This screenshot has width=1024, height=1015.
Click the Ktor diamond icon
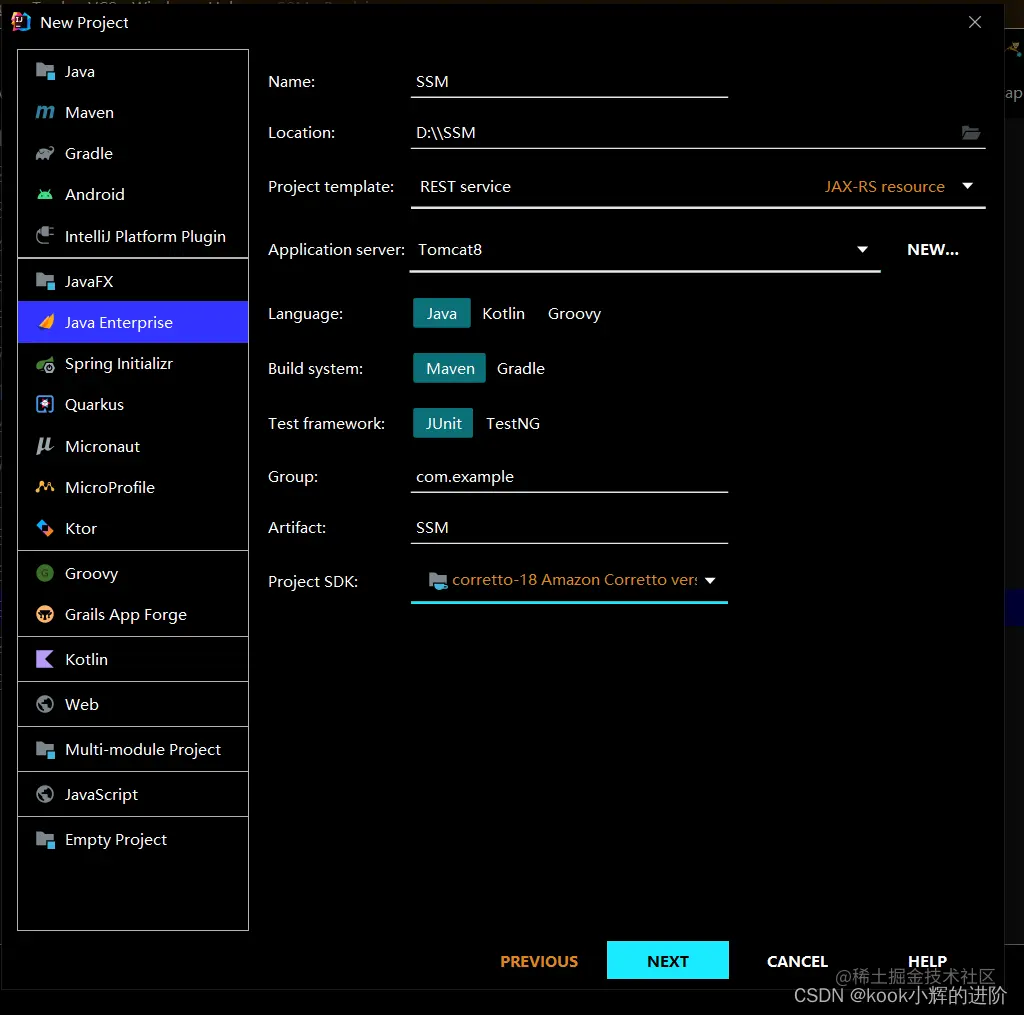click(45, 528)
